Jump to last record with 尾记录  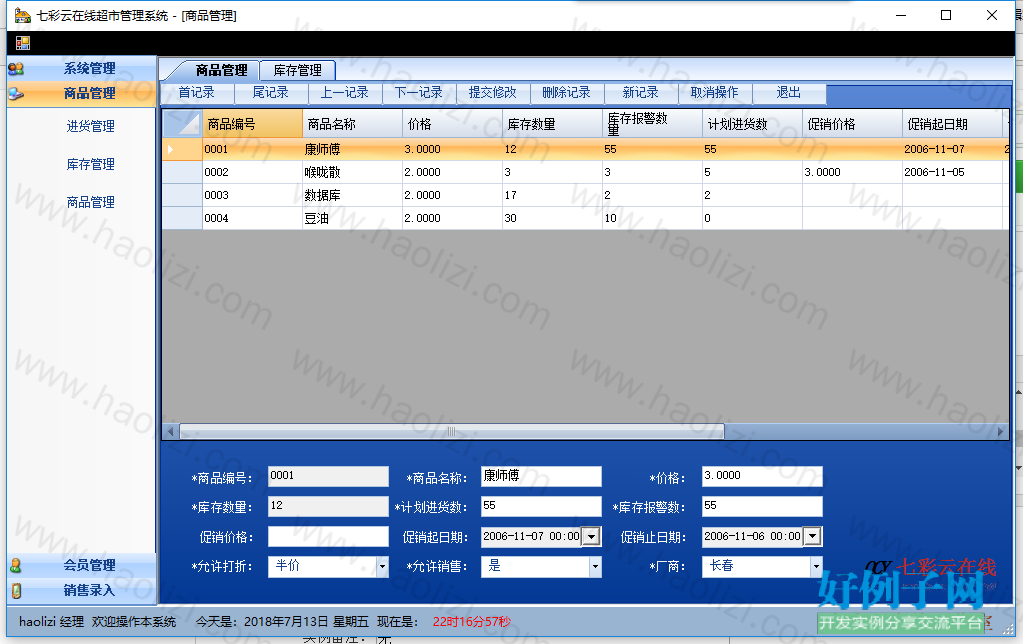271,93
